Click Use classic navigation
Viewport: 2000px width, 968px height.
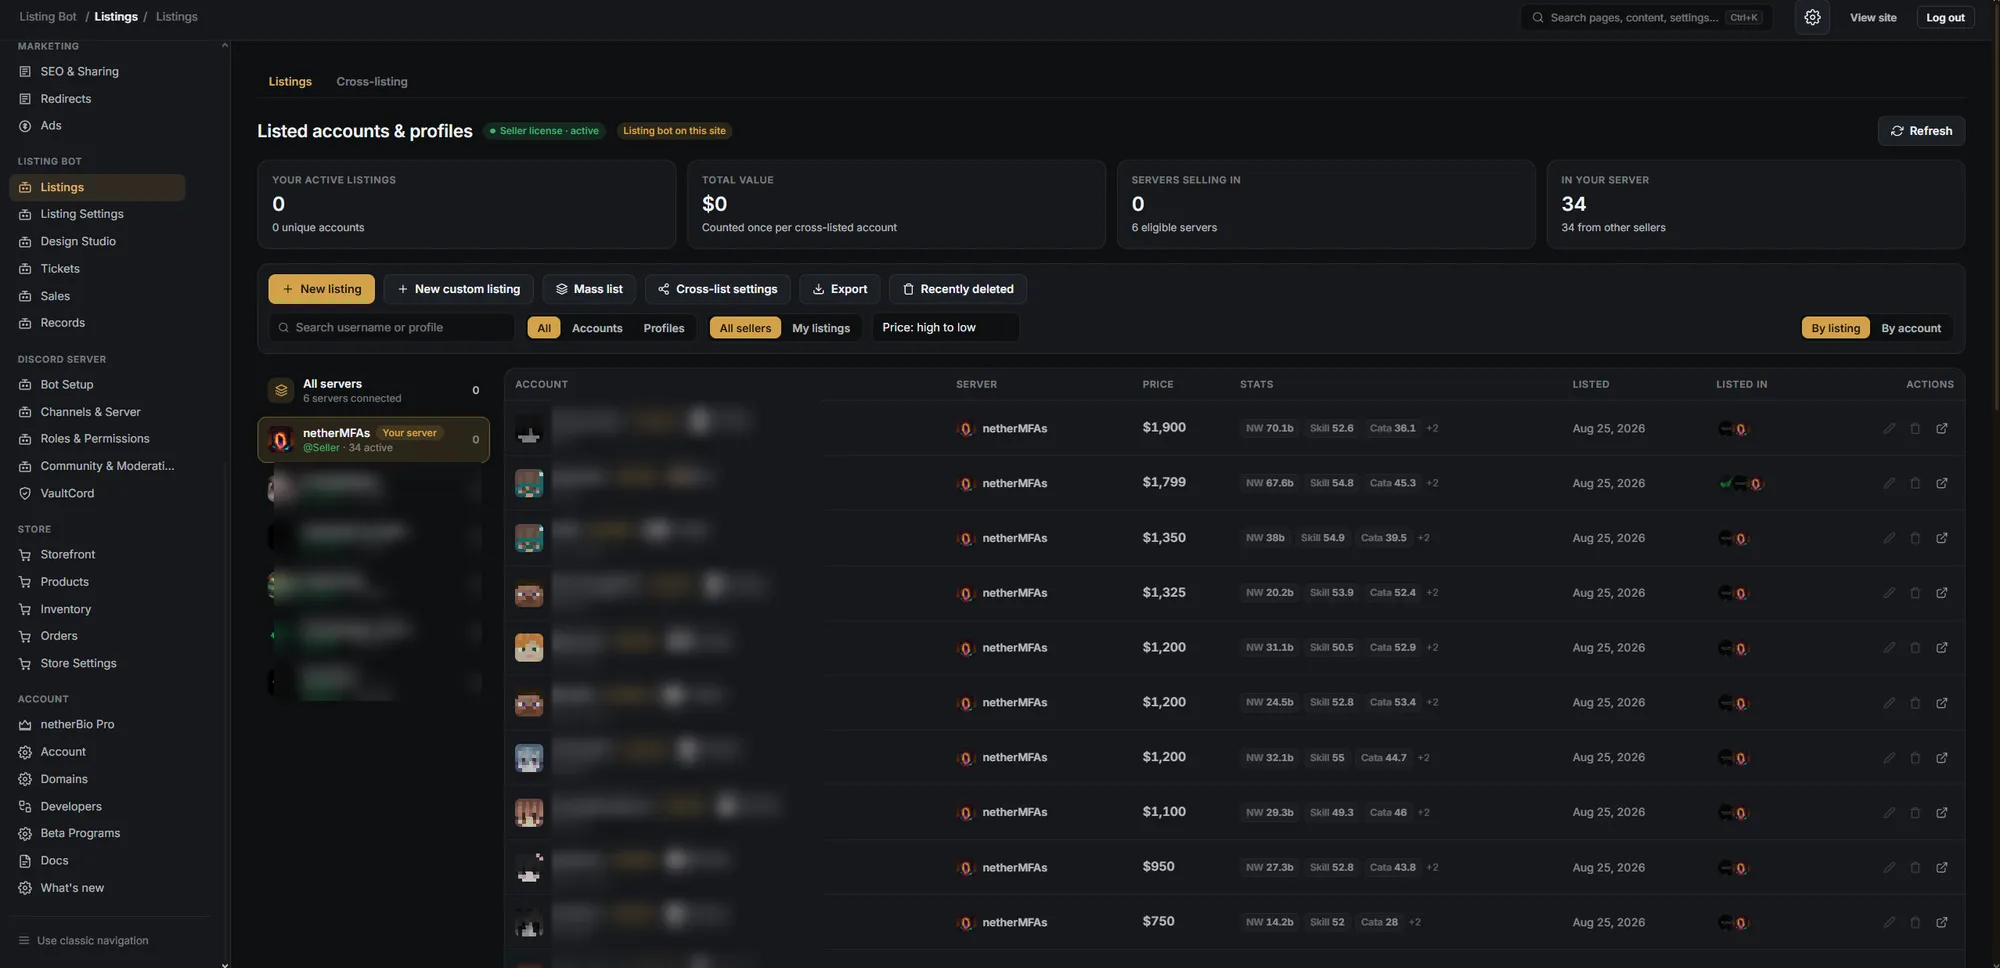click(84, 940)
